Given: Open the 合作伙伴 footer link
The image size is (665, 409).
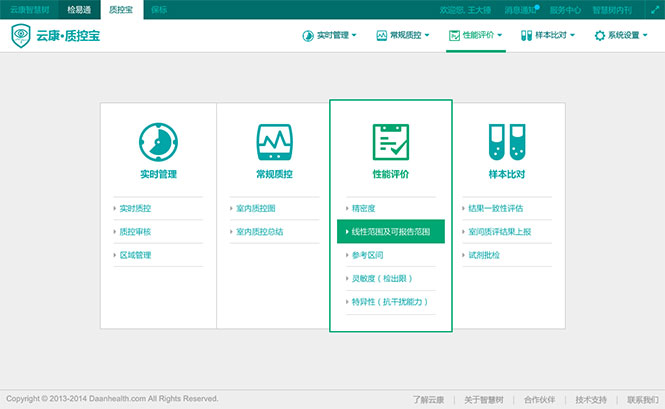Looking at the screenshot, I should tap(539, 400).
